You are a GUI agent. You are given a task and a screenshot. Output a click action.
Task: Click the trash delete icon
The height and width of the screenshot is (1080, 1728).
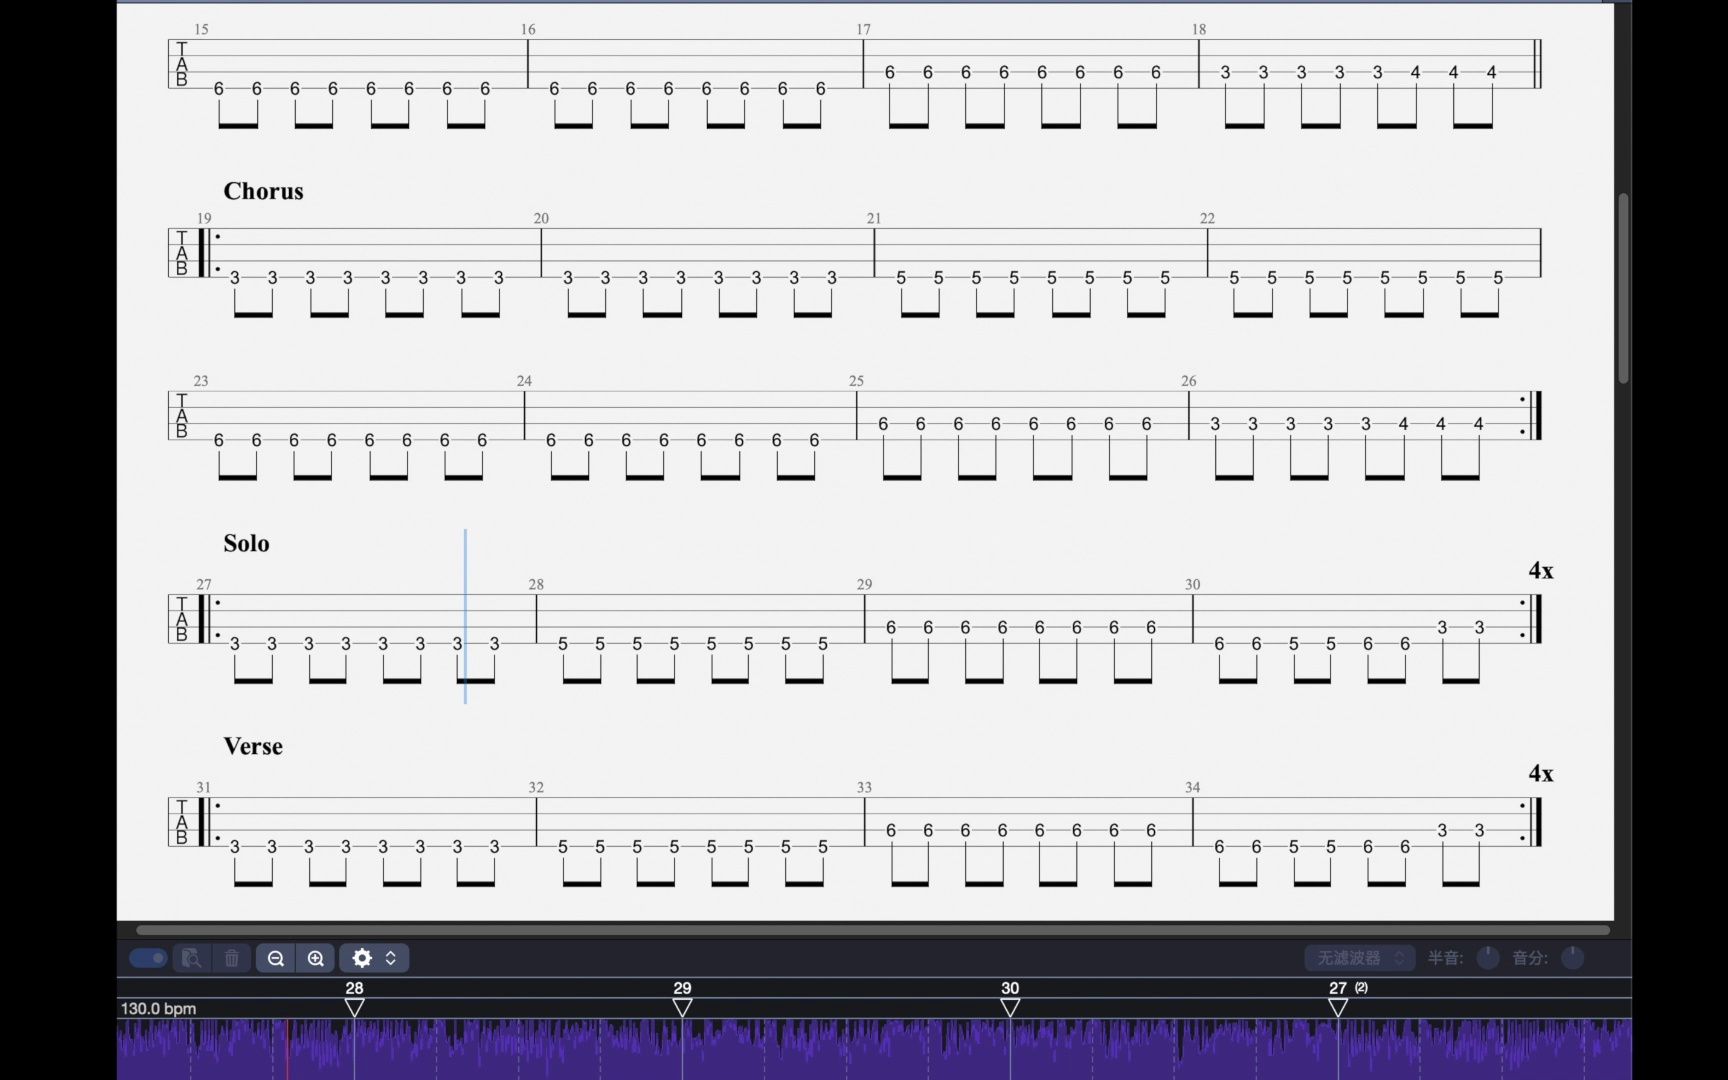click(x=232, y=958)
